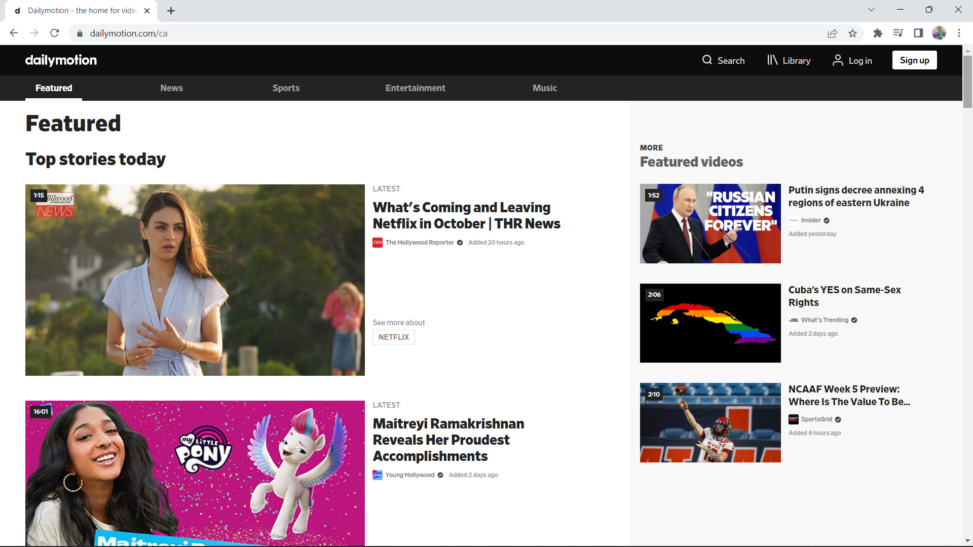Viewport: 973px width, 547px height.
Task: Click Log in
Action: click(x=852, y=60)
